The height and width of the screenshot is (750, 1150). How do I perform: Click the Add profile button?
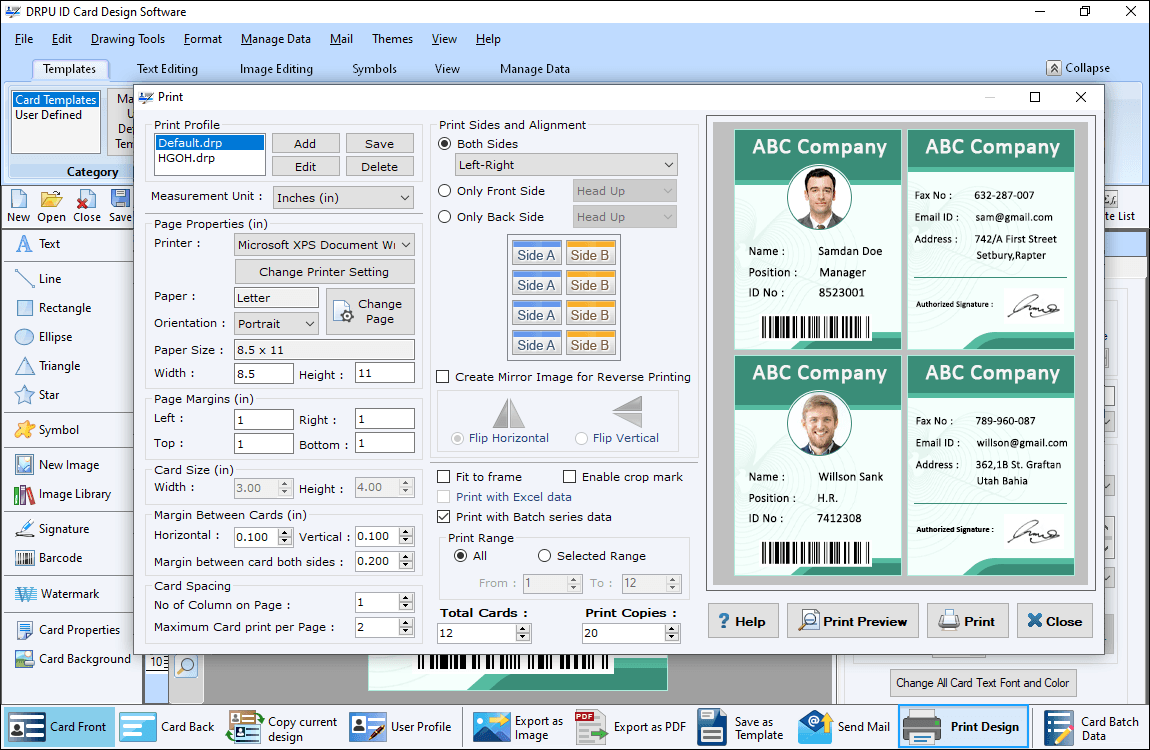(x=305, y=144)
